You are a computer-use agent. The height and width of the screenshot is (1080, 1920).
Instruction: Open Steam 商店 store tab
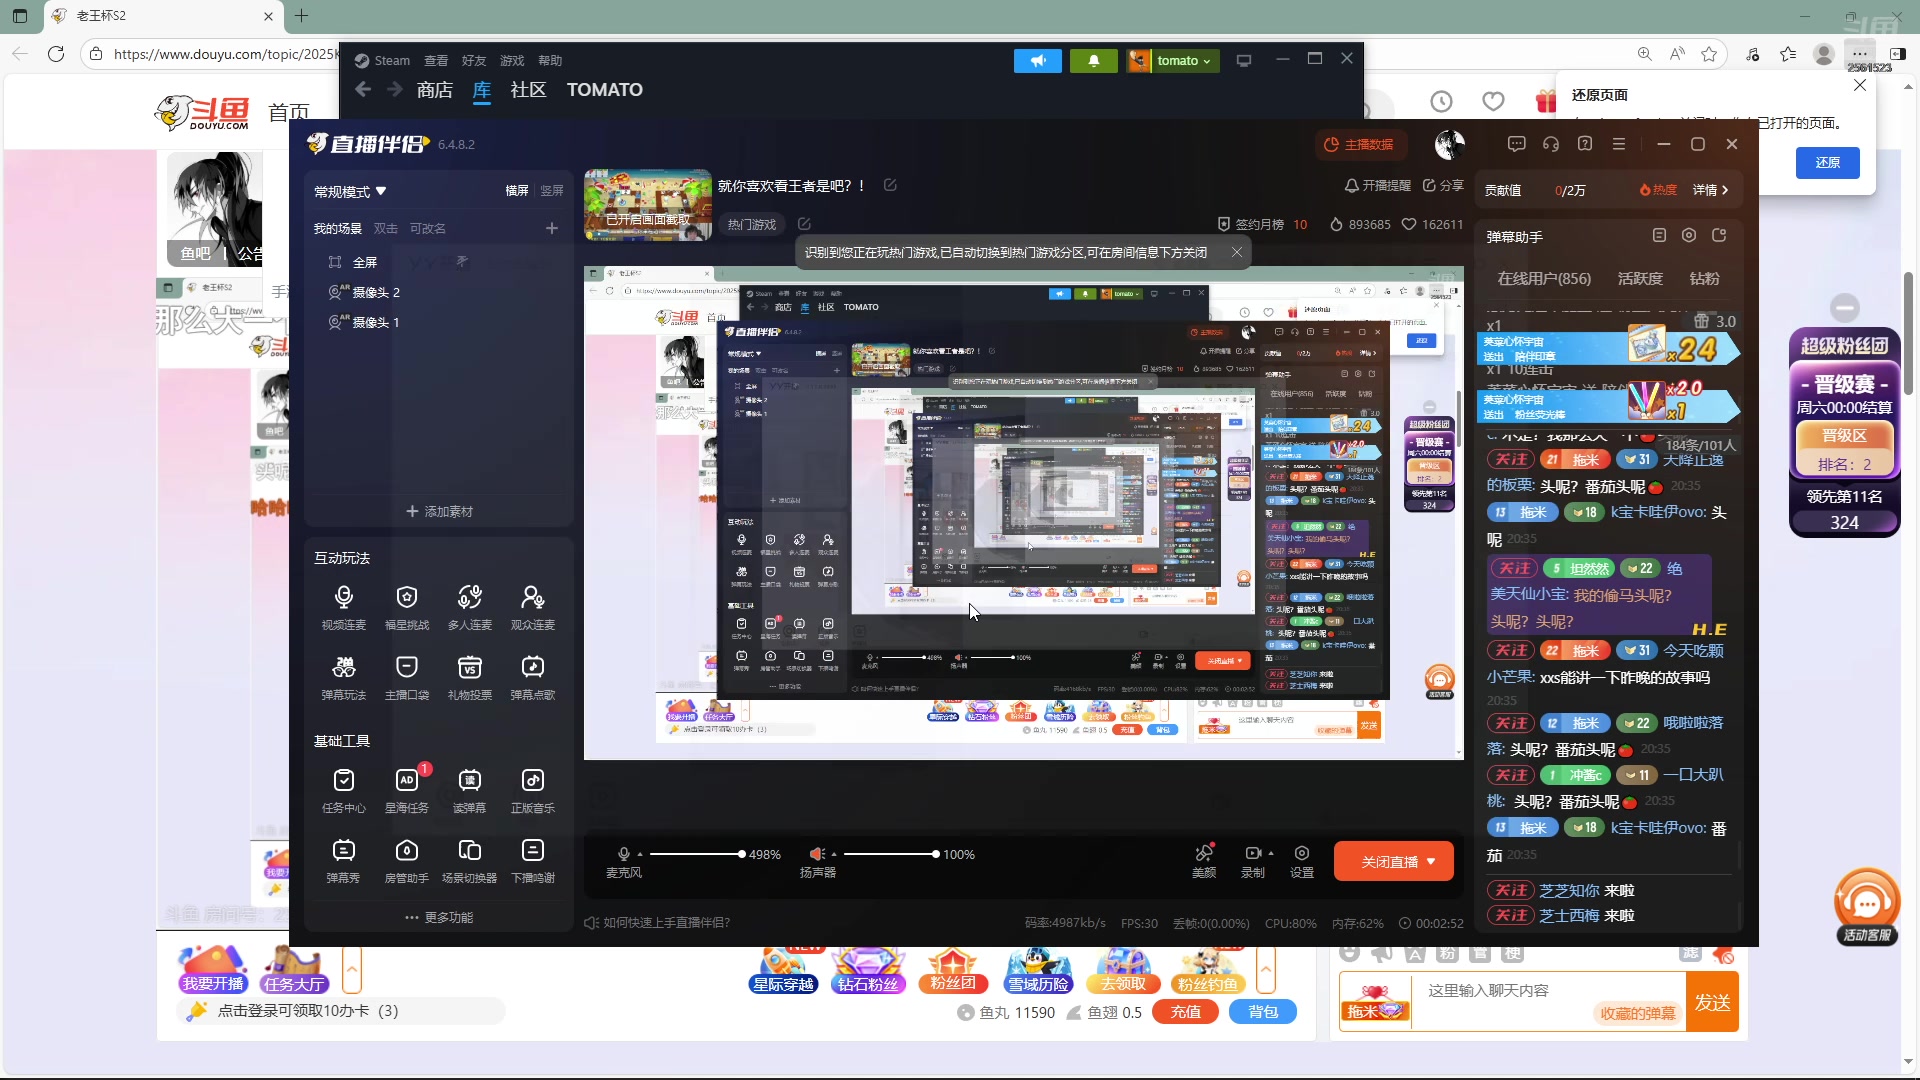click(x=434, y=90)
